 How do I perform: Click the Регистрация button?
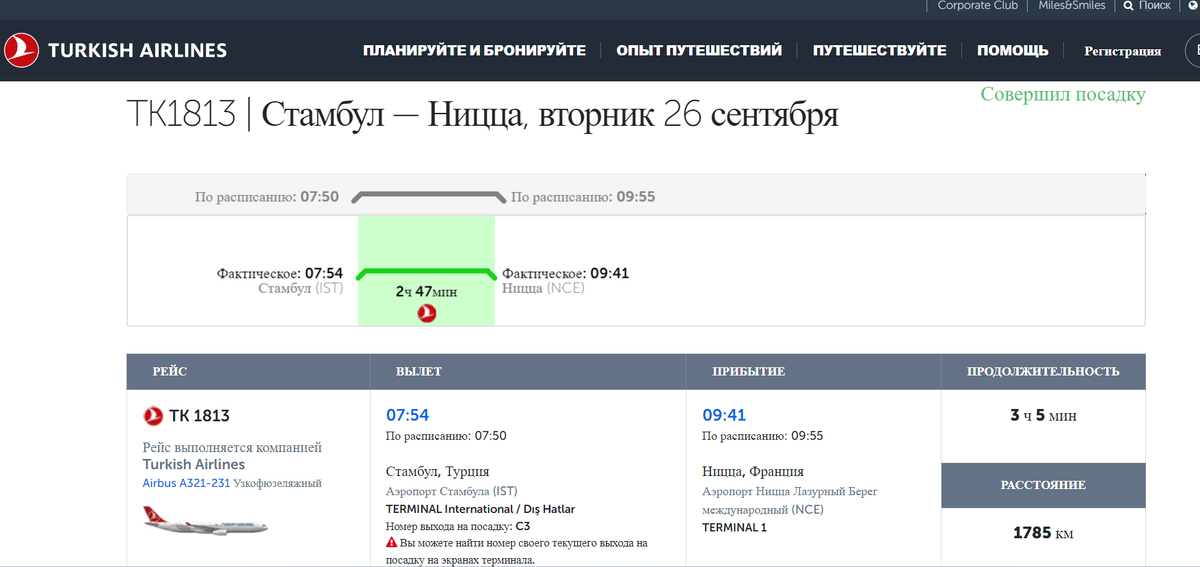pos(1123,51)
